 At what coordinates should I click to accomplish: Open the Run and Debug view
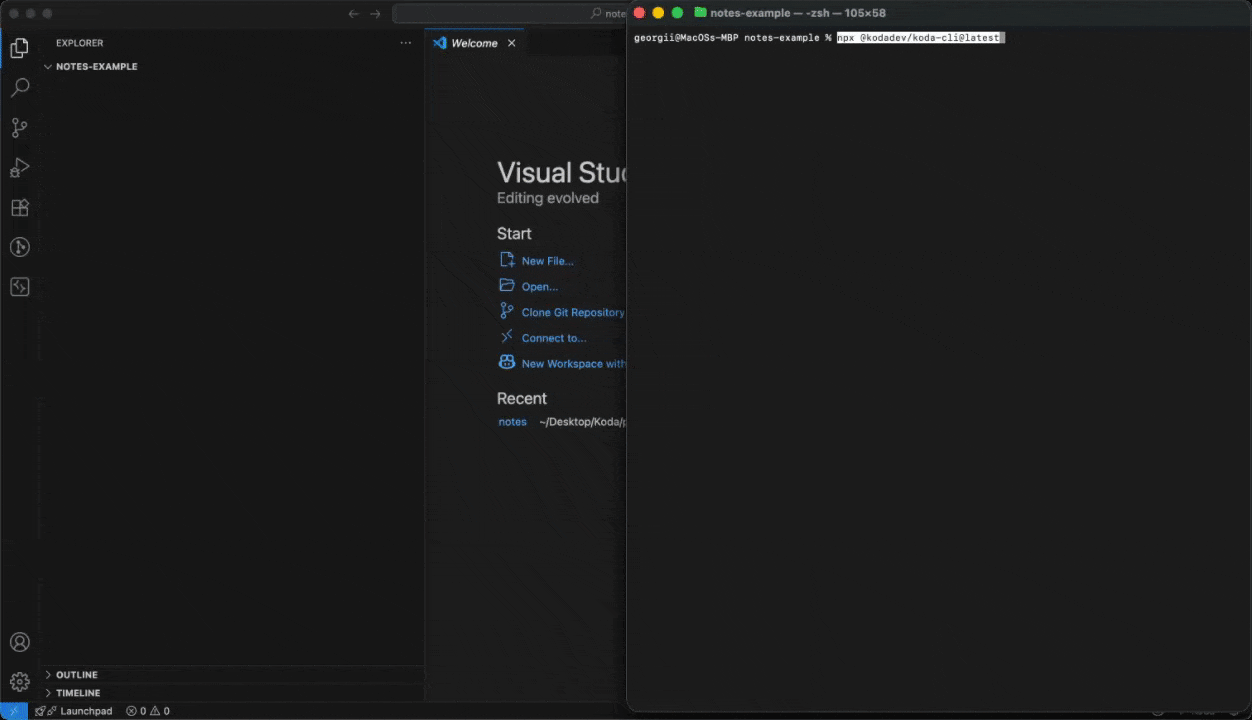pos(20,168)
